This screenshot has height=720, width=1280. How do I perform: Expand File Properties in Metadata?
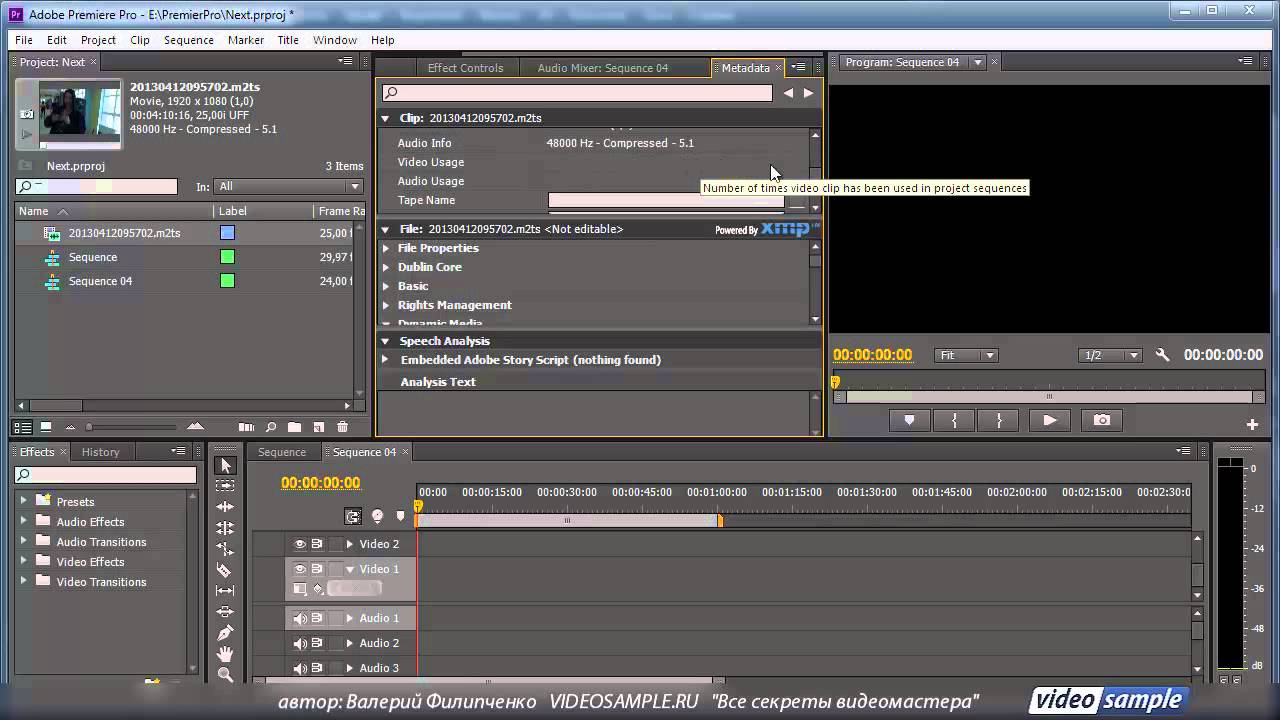point(386,248)
